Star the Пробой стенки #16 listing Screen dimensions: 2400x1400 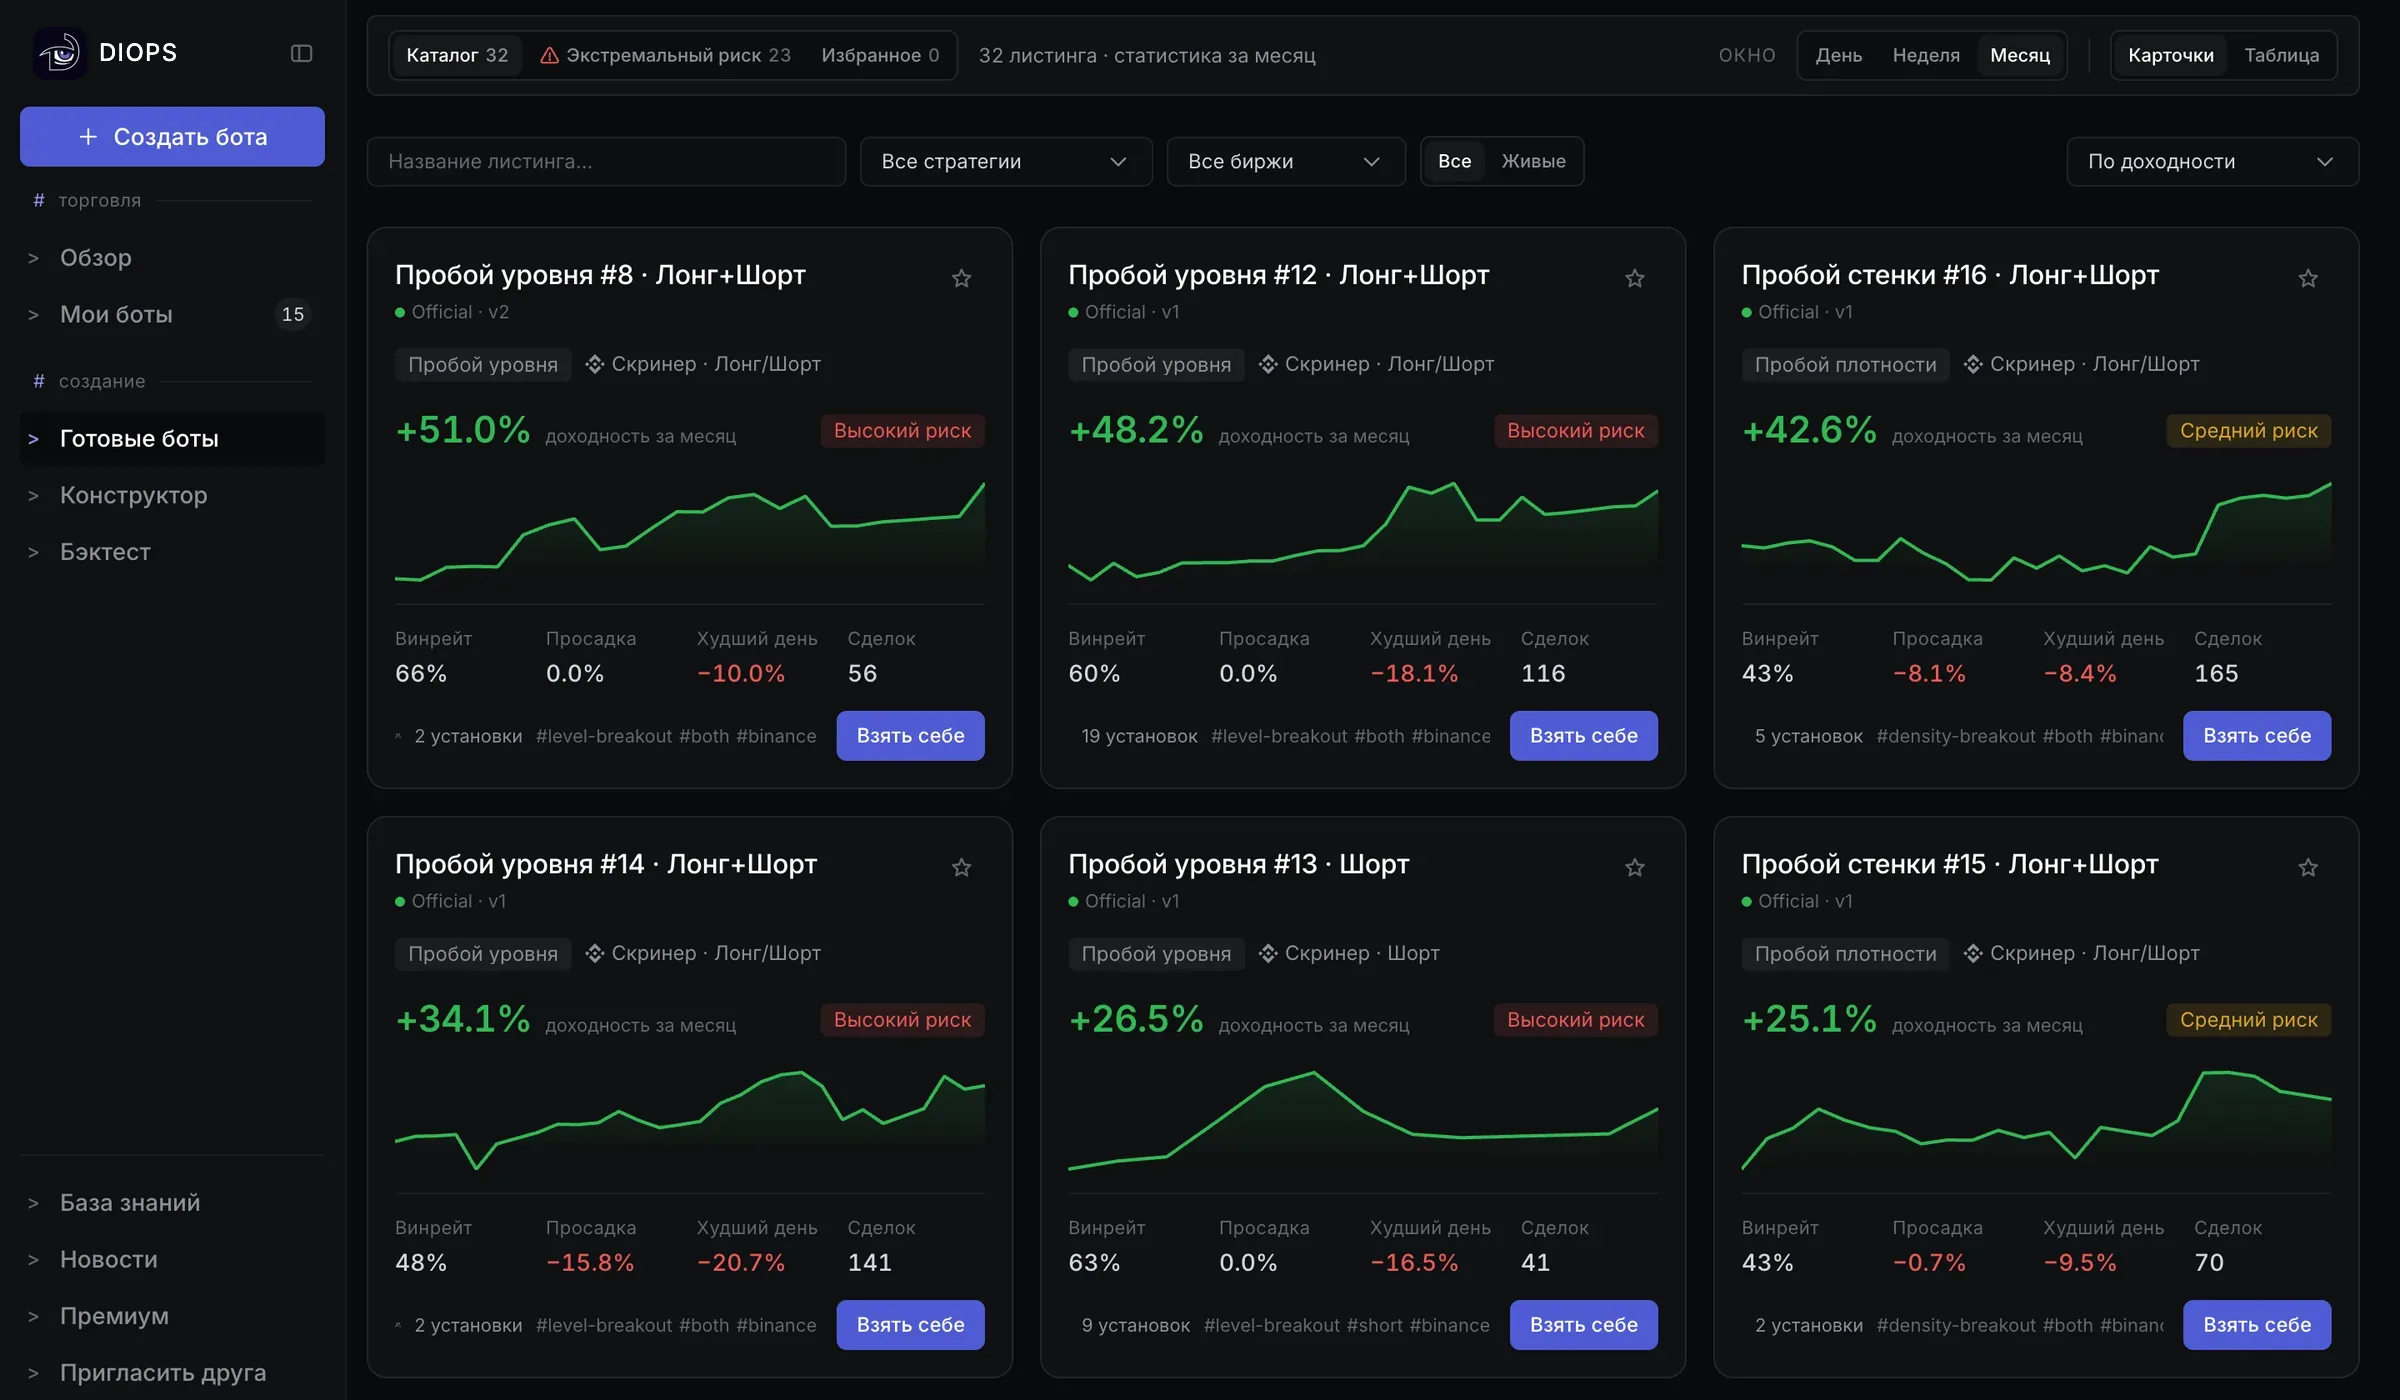[2307, 278]
